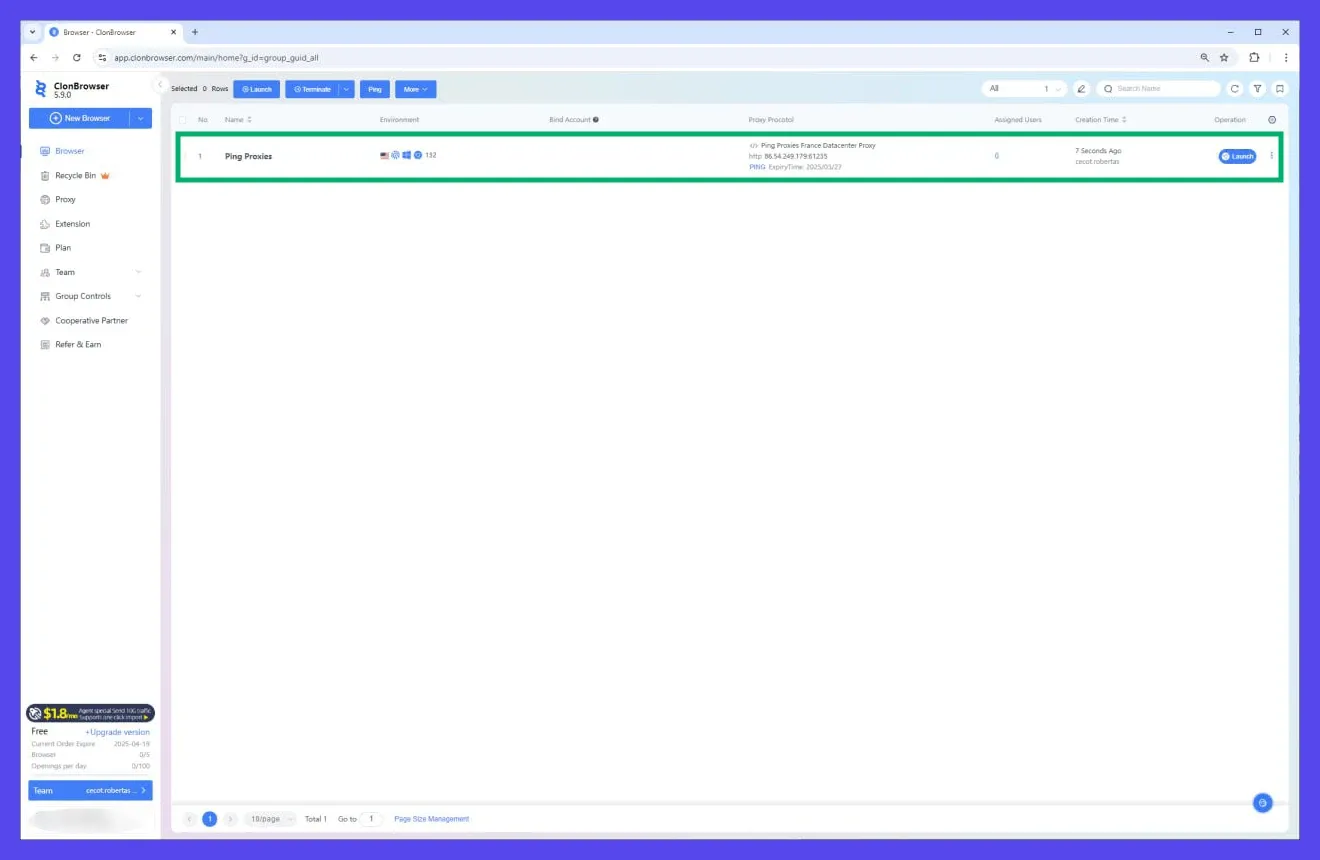Collapse the sidebar with arrow toggle
The image size is (1320, 860).
coord(160,85)
